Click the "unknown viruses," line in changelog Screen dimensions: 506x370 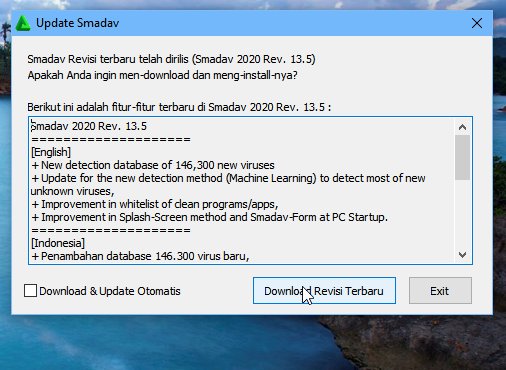point(72,191)
